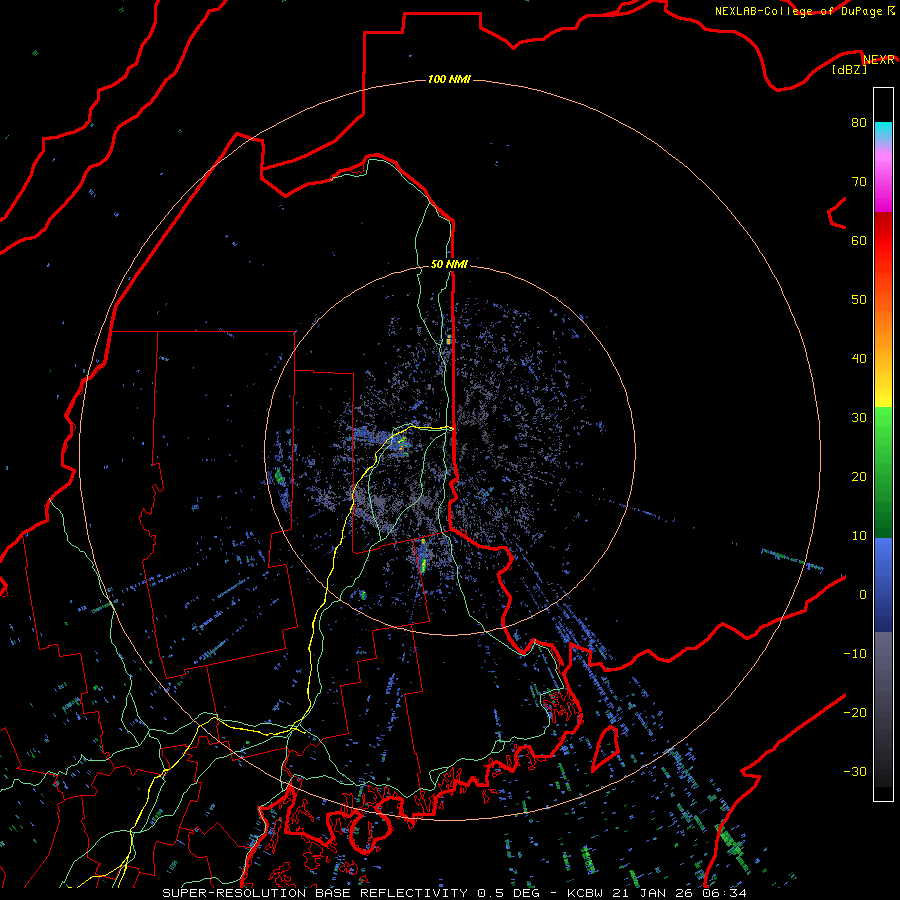The height and width of the screenshot is (900, 900).
Task: Click the 0 dBZ scale value
Action: click(863, 595)
